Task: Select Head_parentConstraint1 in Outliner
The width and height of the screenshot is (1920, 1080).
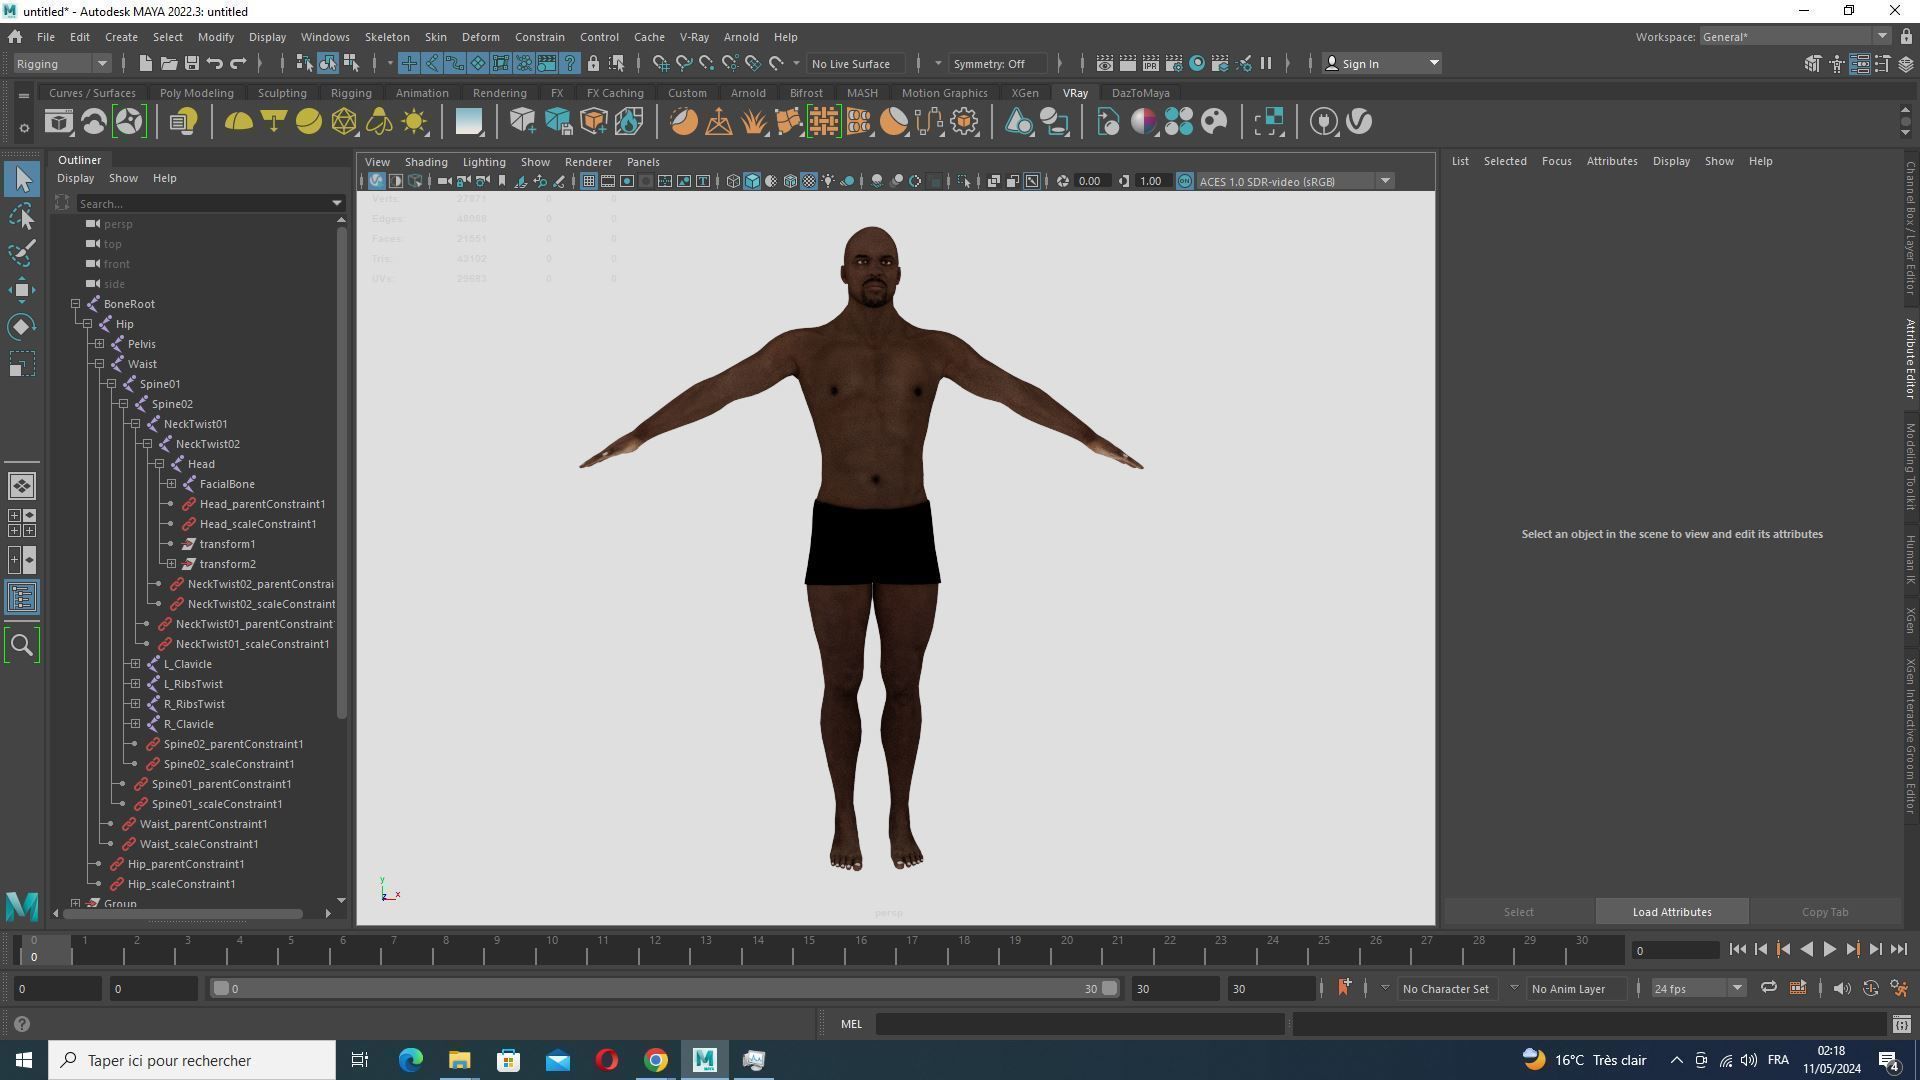Action: click(262, 504)
